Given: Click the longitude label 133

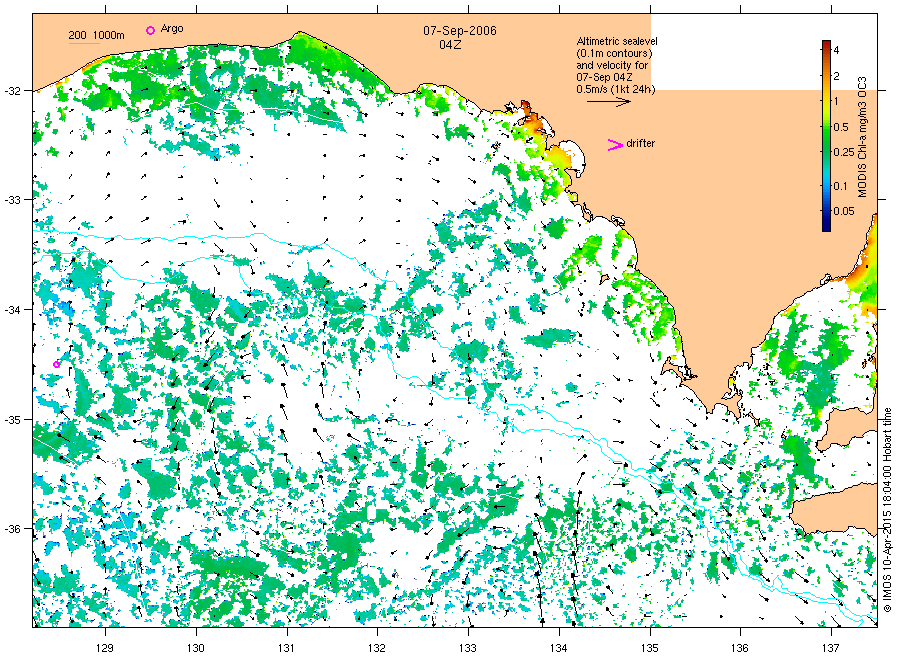Looking at the screenshot, I should 468,649.
